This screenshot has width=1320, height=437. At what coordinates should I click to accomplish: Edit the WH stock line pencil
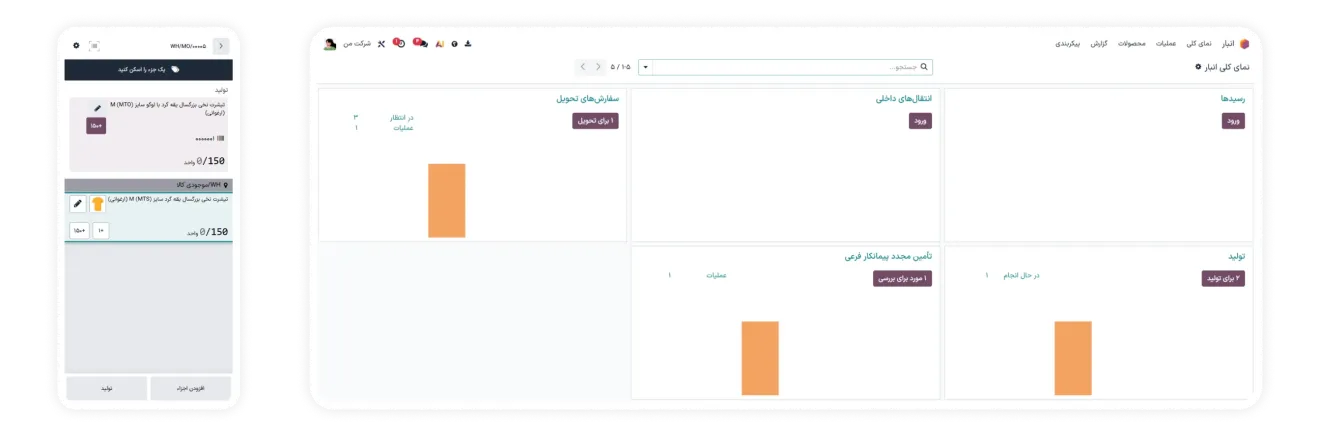(78, 204)
